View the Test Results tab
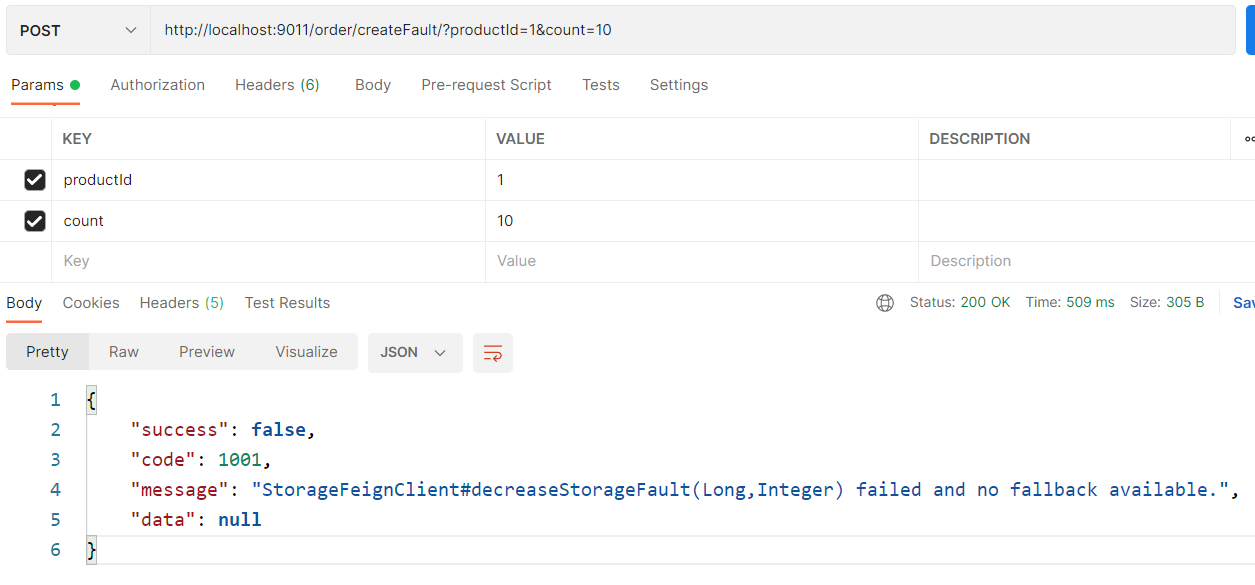 point(287,303)
